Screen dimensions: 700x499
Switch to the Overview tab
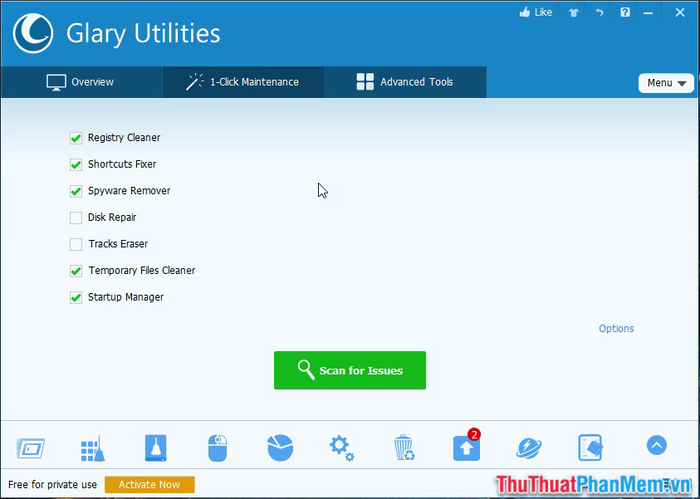[81, 82]
